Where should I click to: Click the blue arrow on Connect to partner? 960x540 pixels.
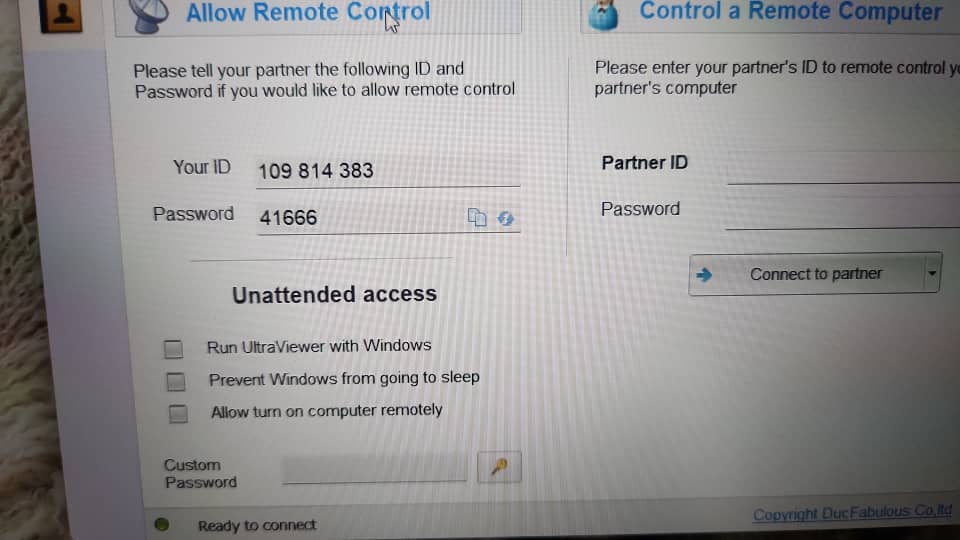click(704, 275)
